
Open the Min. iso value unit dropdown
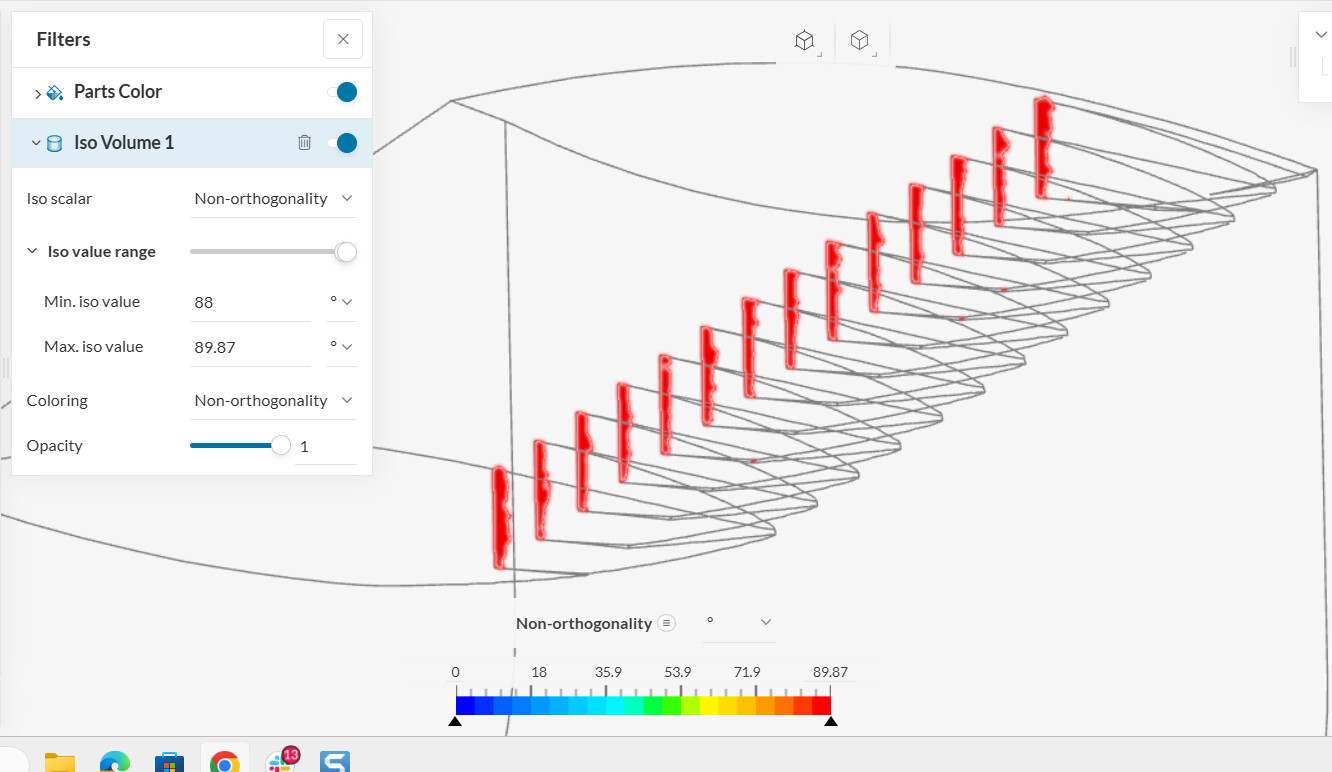point(341,302)
